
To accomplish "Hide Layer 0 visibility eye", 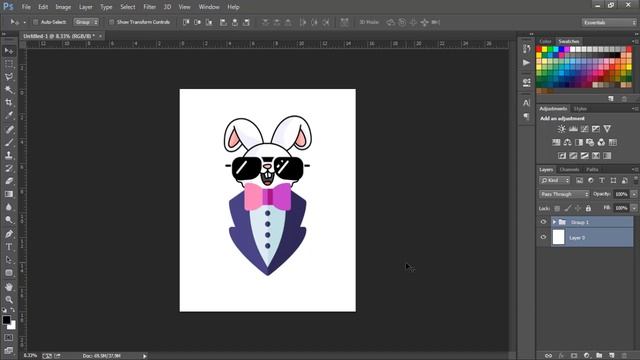I will point(543,237).
